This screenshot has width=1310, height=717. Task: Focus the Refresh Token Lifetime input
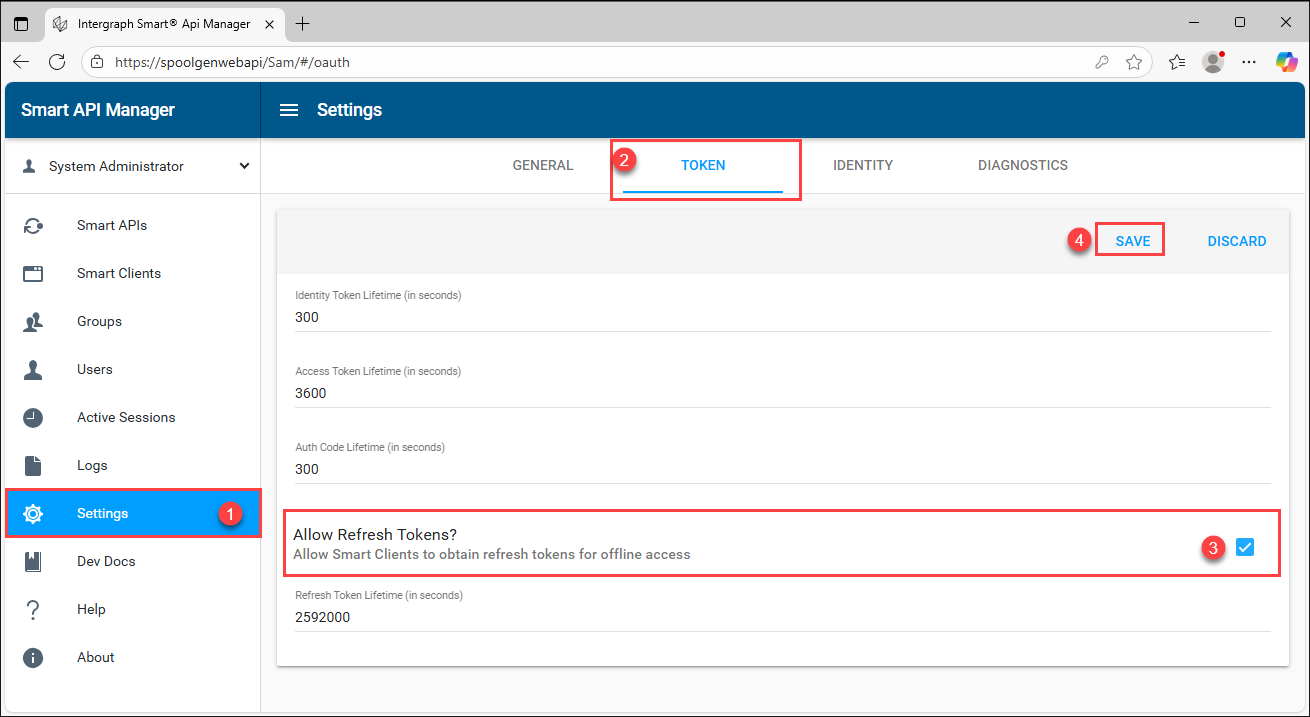tap(782, 617)
